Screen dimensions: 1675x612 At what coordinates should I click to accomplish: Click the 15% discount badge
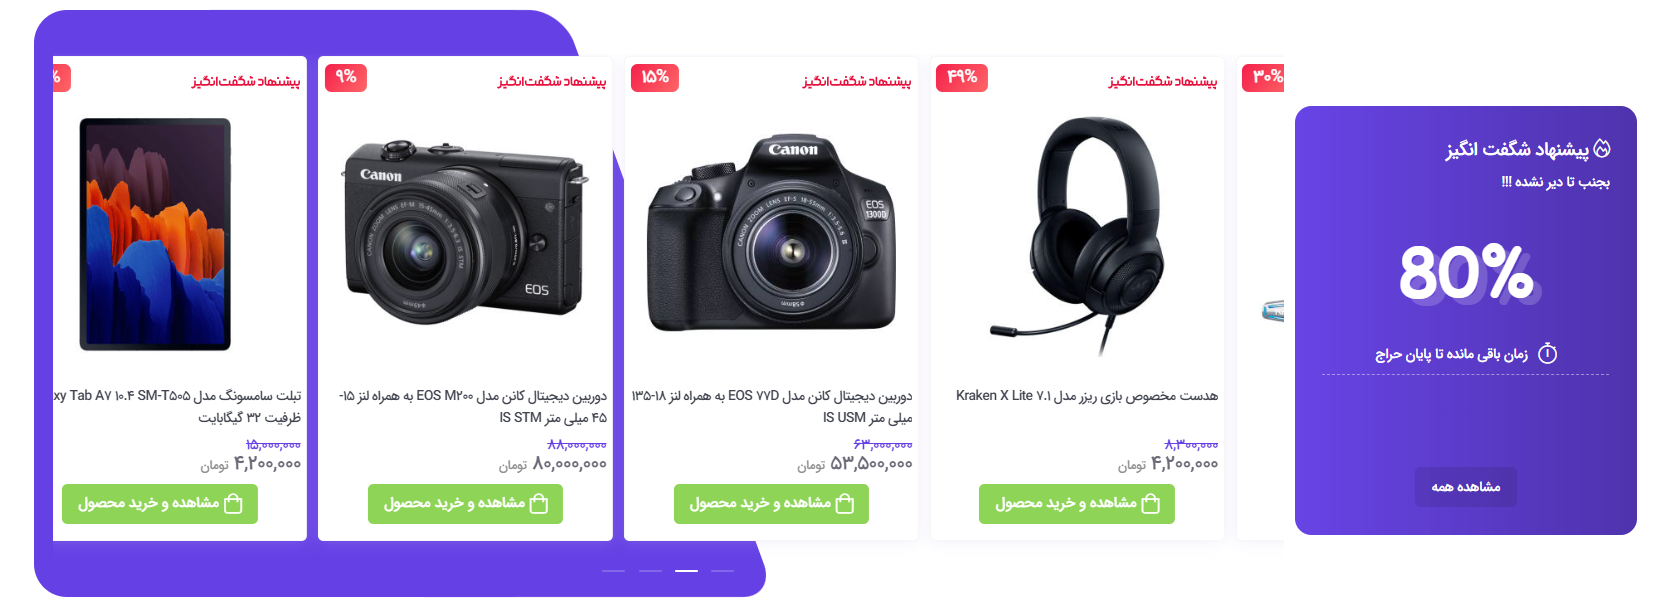click(655, 77)
